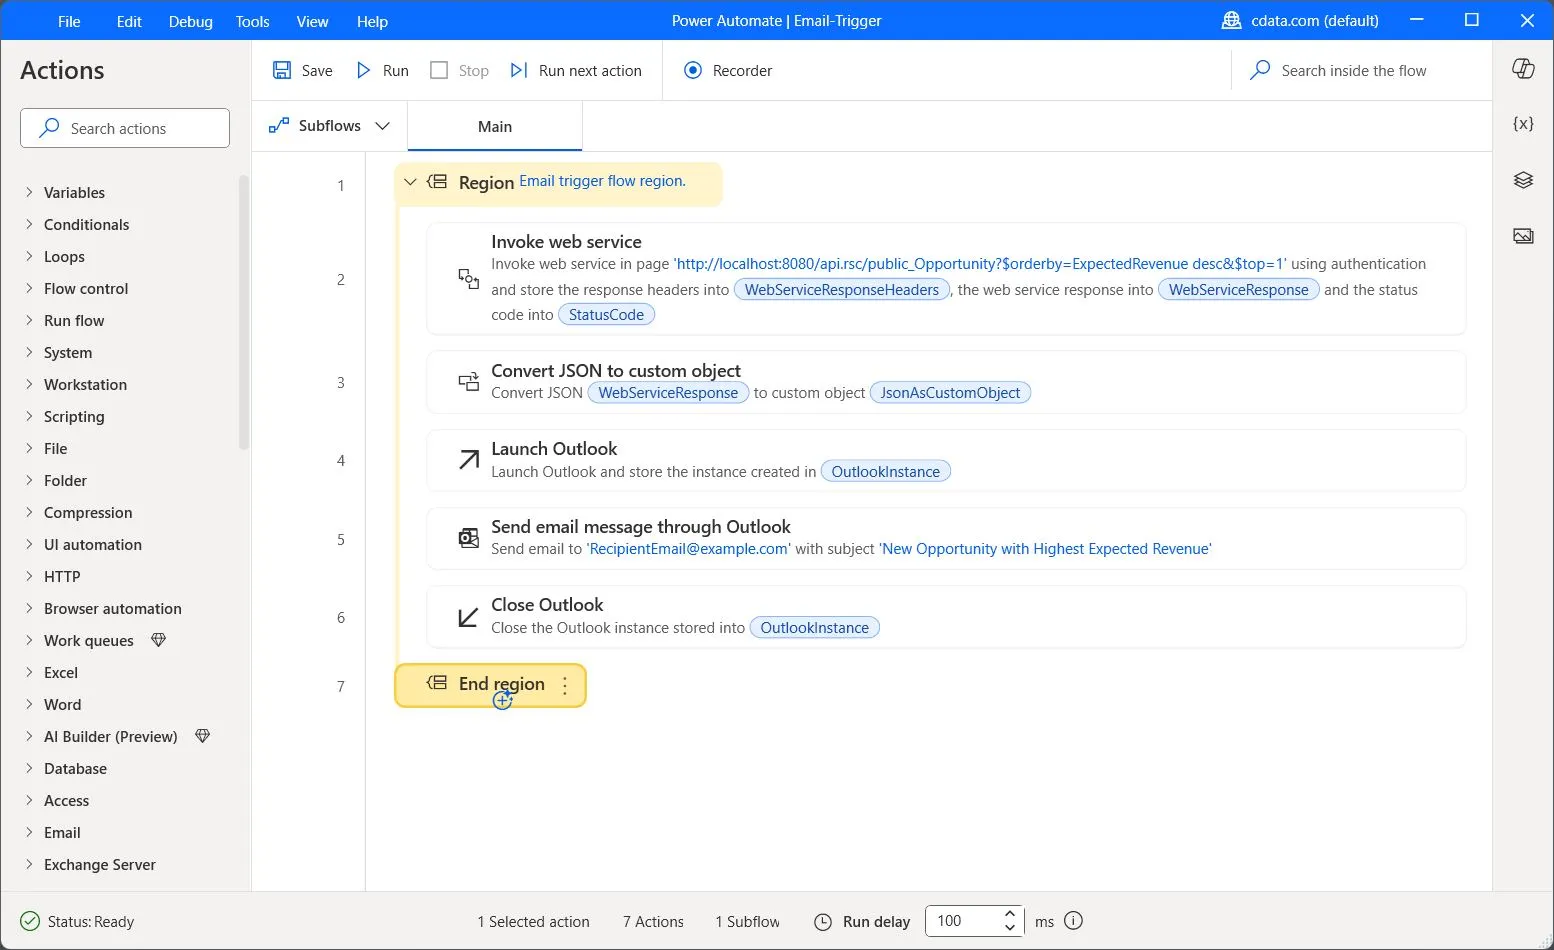Select the Main subflow tab

click(x=494, y=126)
